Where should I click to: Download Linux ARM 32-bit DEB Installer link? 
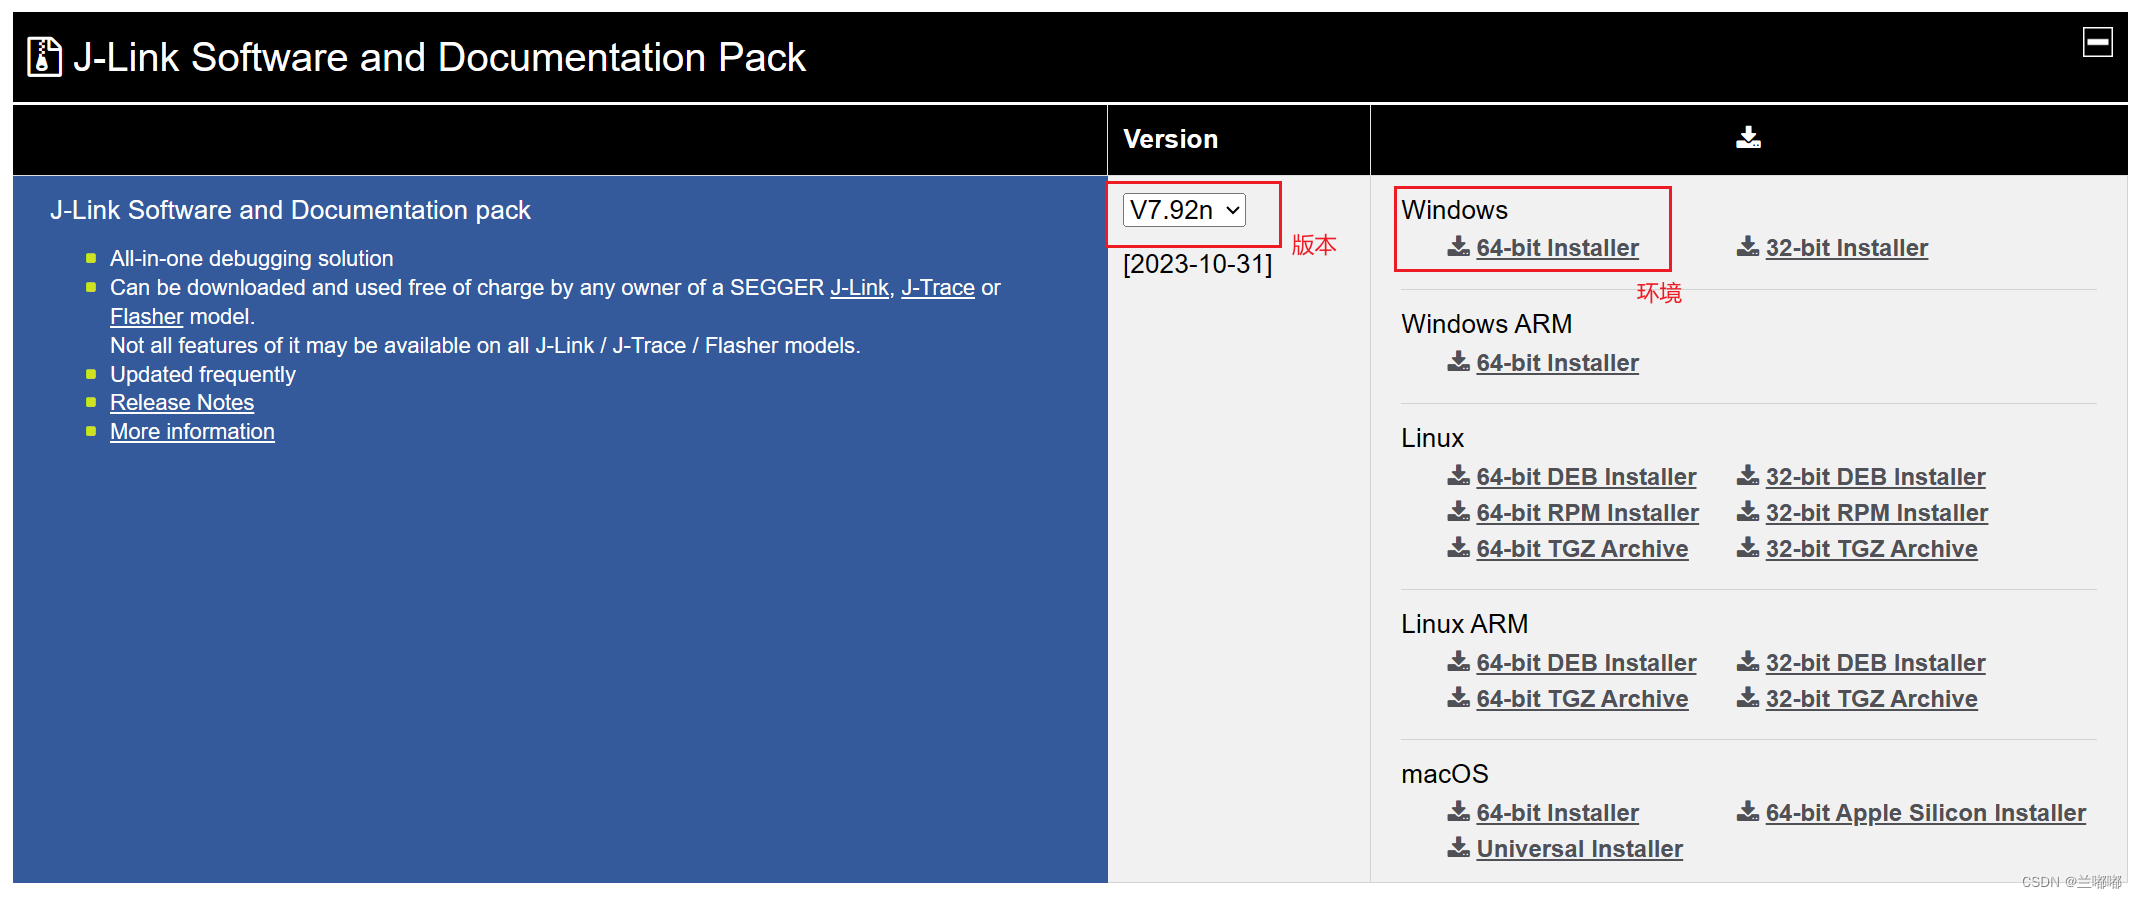coord(1875,663)
